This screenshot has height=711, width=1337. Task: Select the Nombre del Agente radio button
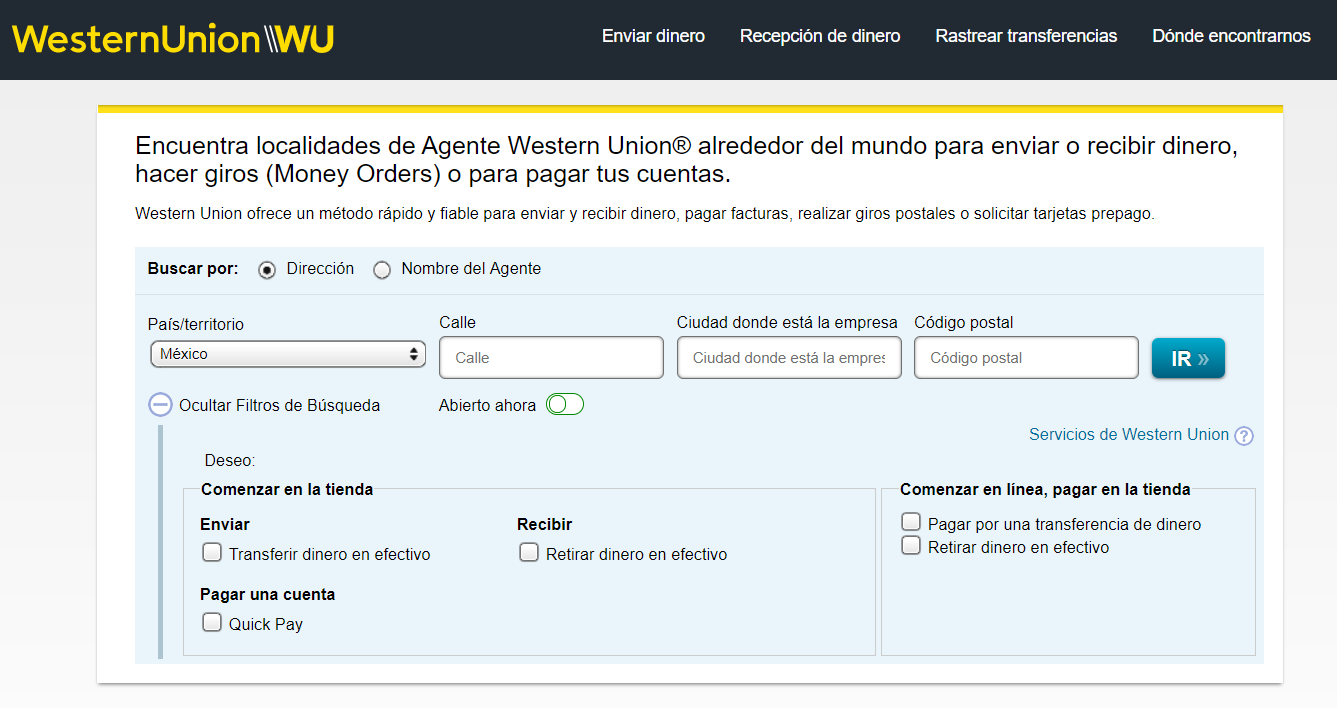point(382,269)
